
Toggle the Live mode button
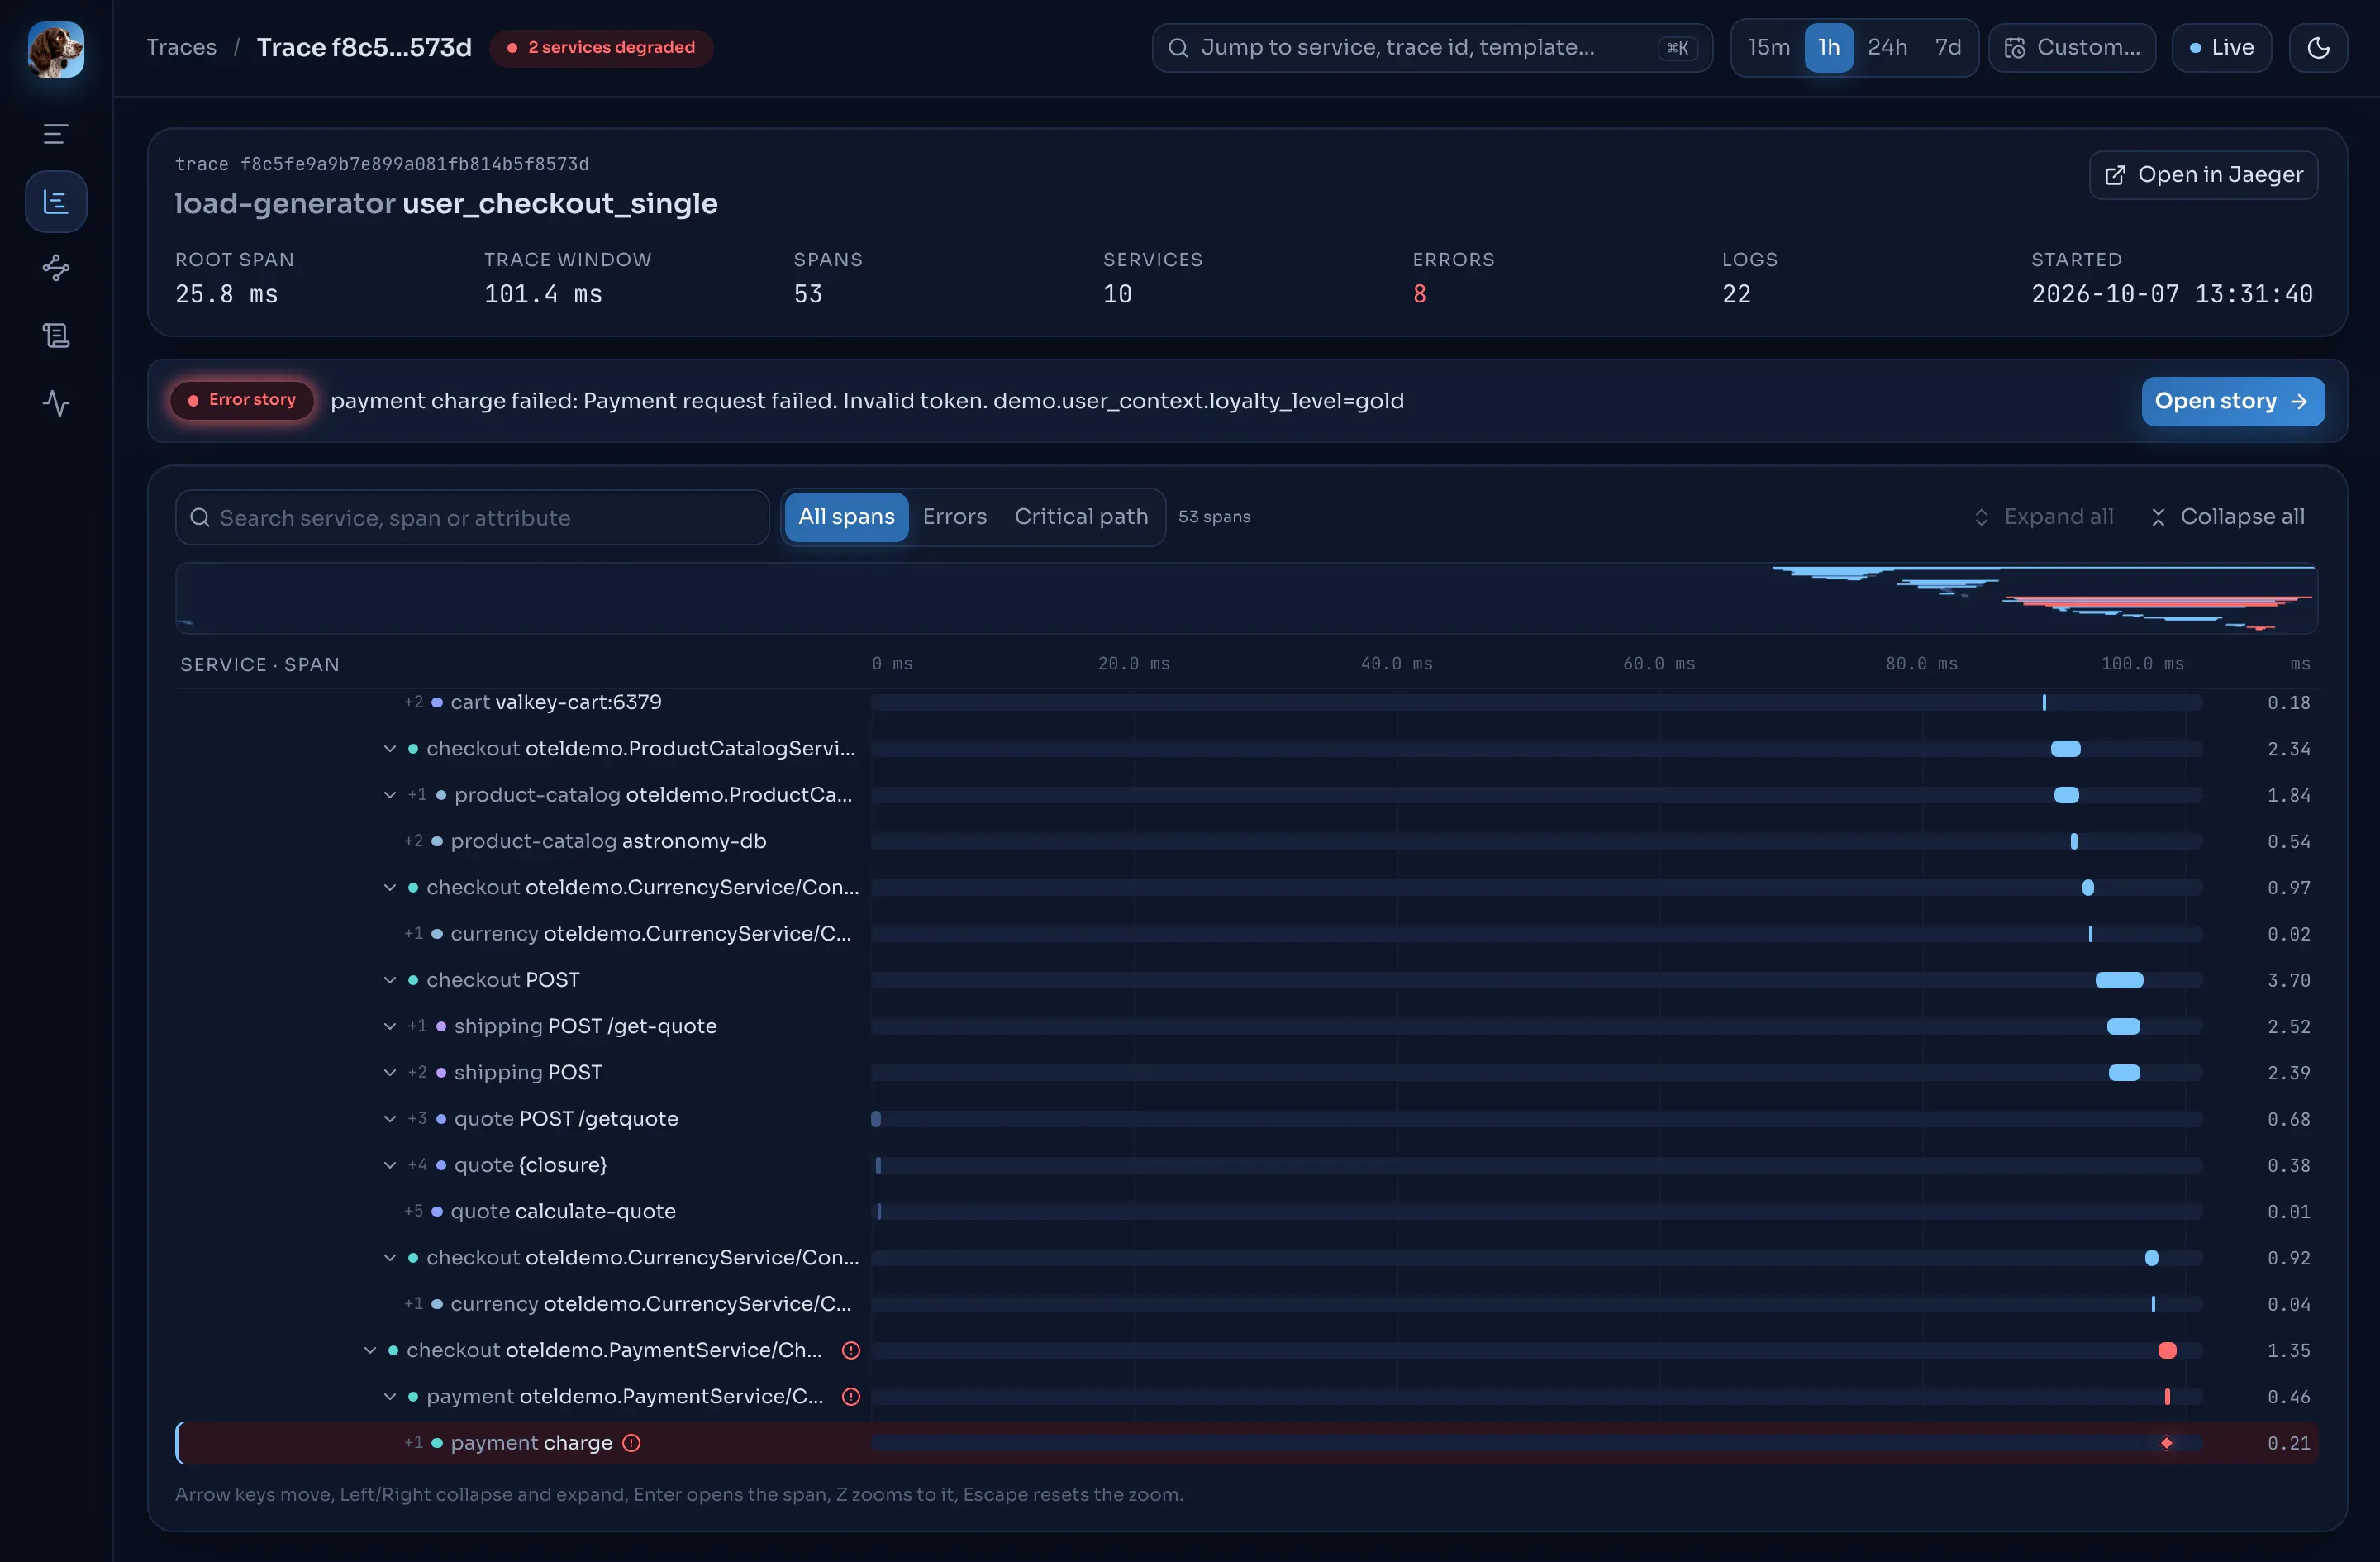[x=2221, y=48]
